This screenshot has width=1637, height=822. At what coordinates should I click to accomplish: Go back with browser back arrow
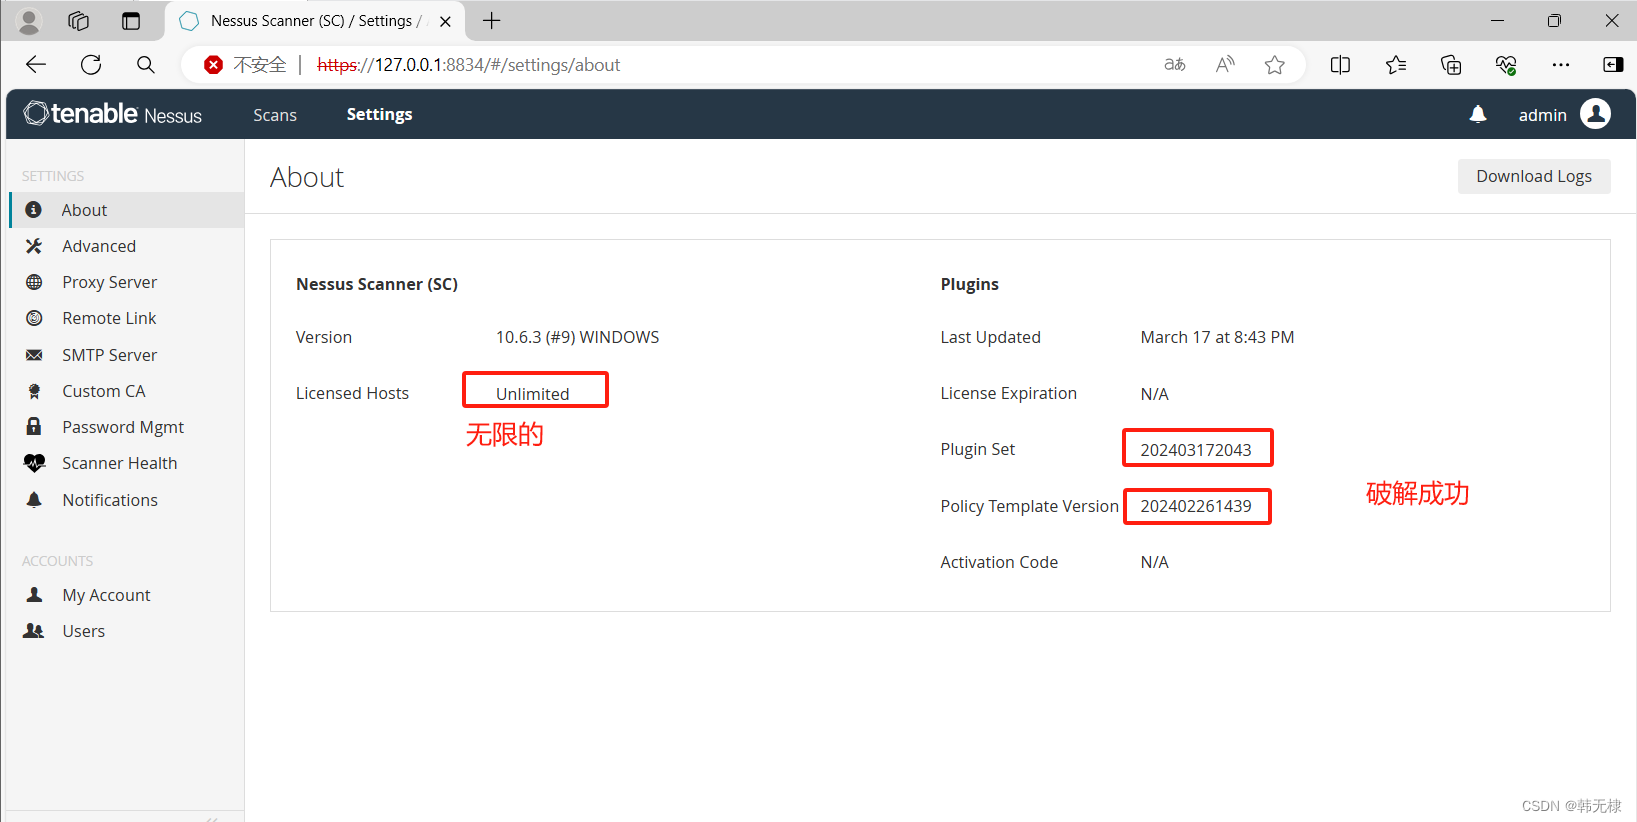[x=36, y=65]
